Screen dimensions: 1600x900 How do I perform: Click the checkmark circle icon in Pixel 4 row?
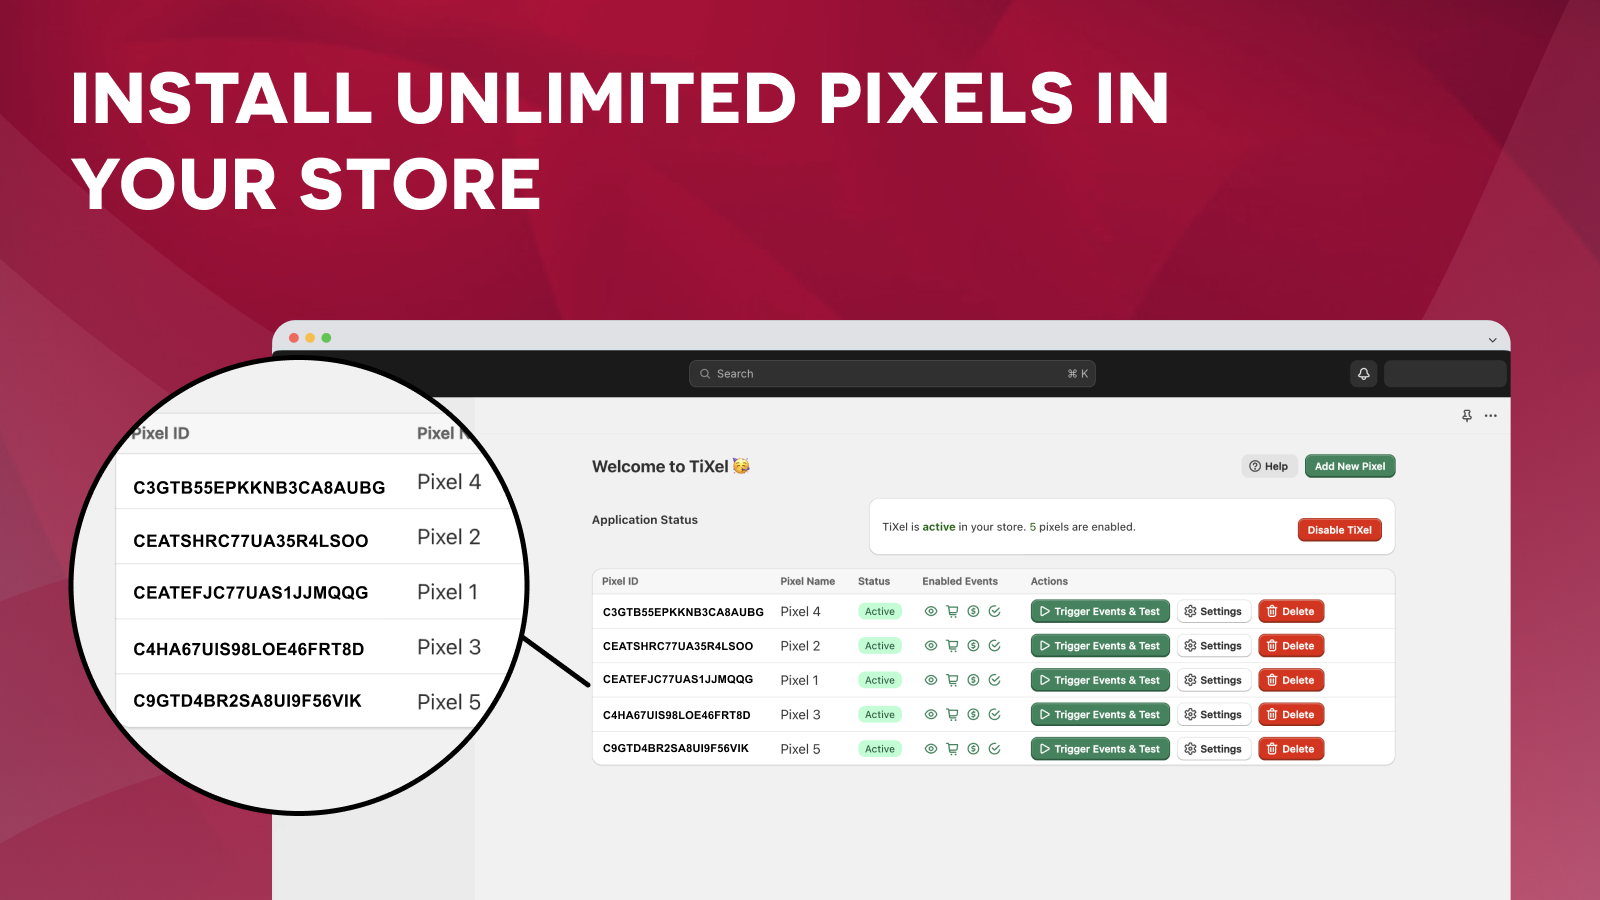(994, 611)
